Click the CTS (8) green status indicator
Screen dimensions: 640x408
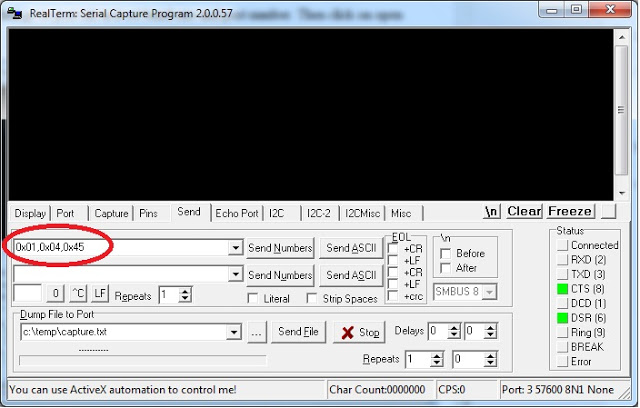pos(563,288)
